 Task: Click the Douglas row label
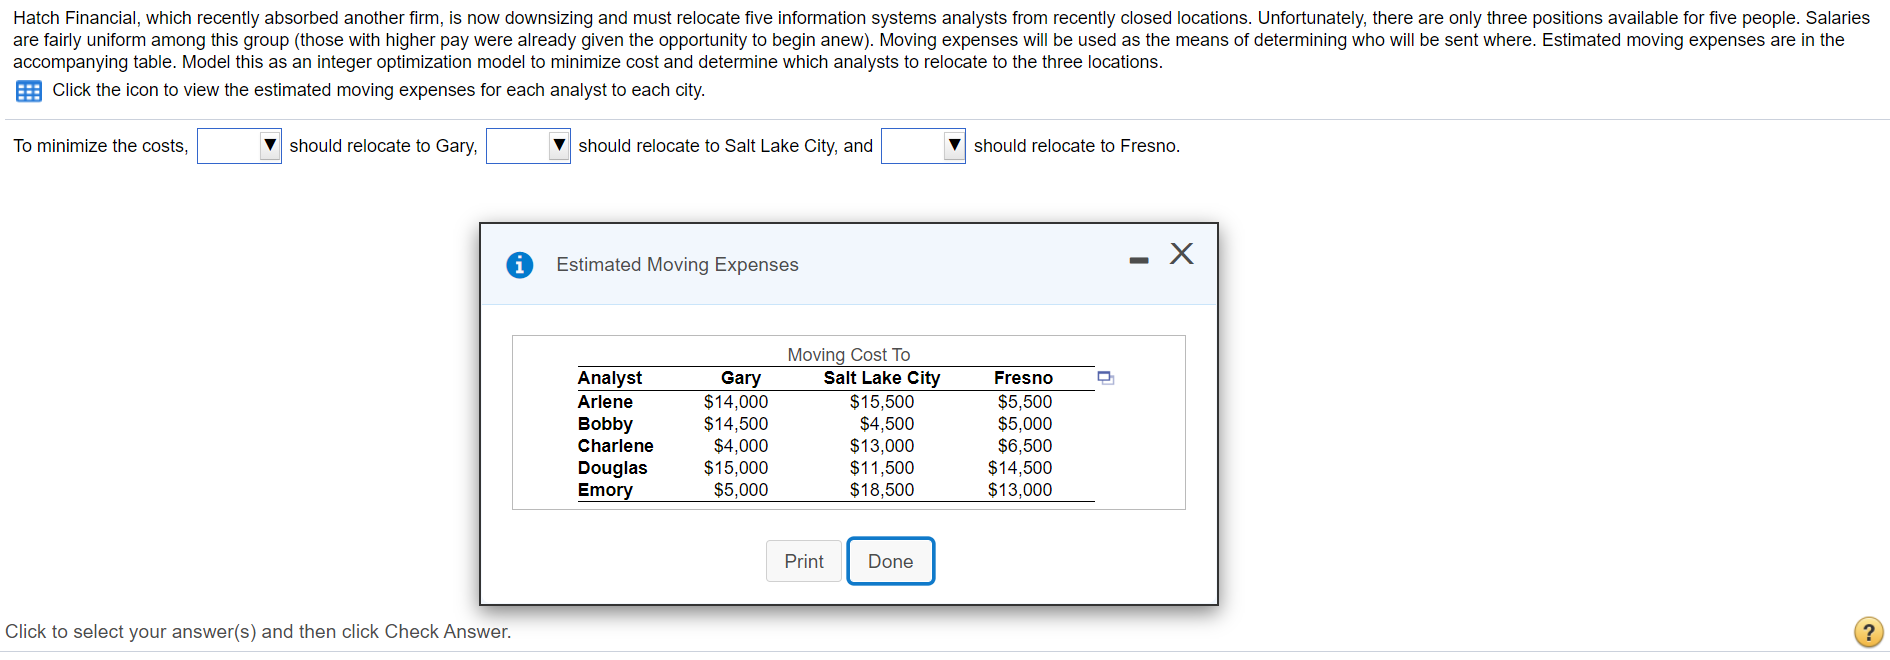(612, 468)
